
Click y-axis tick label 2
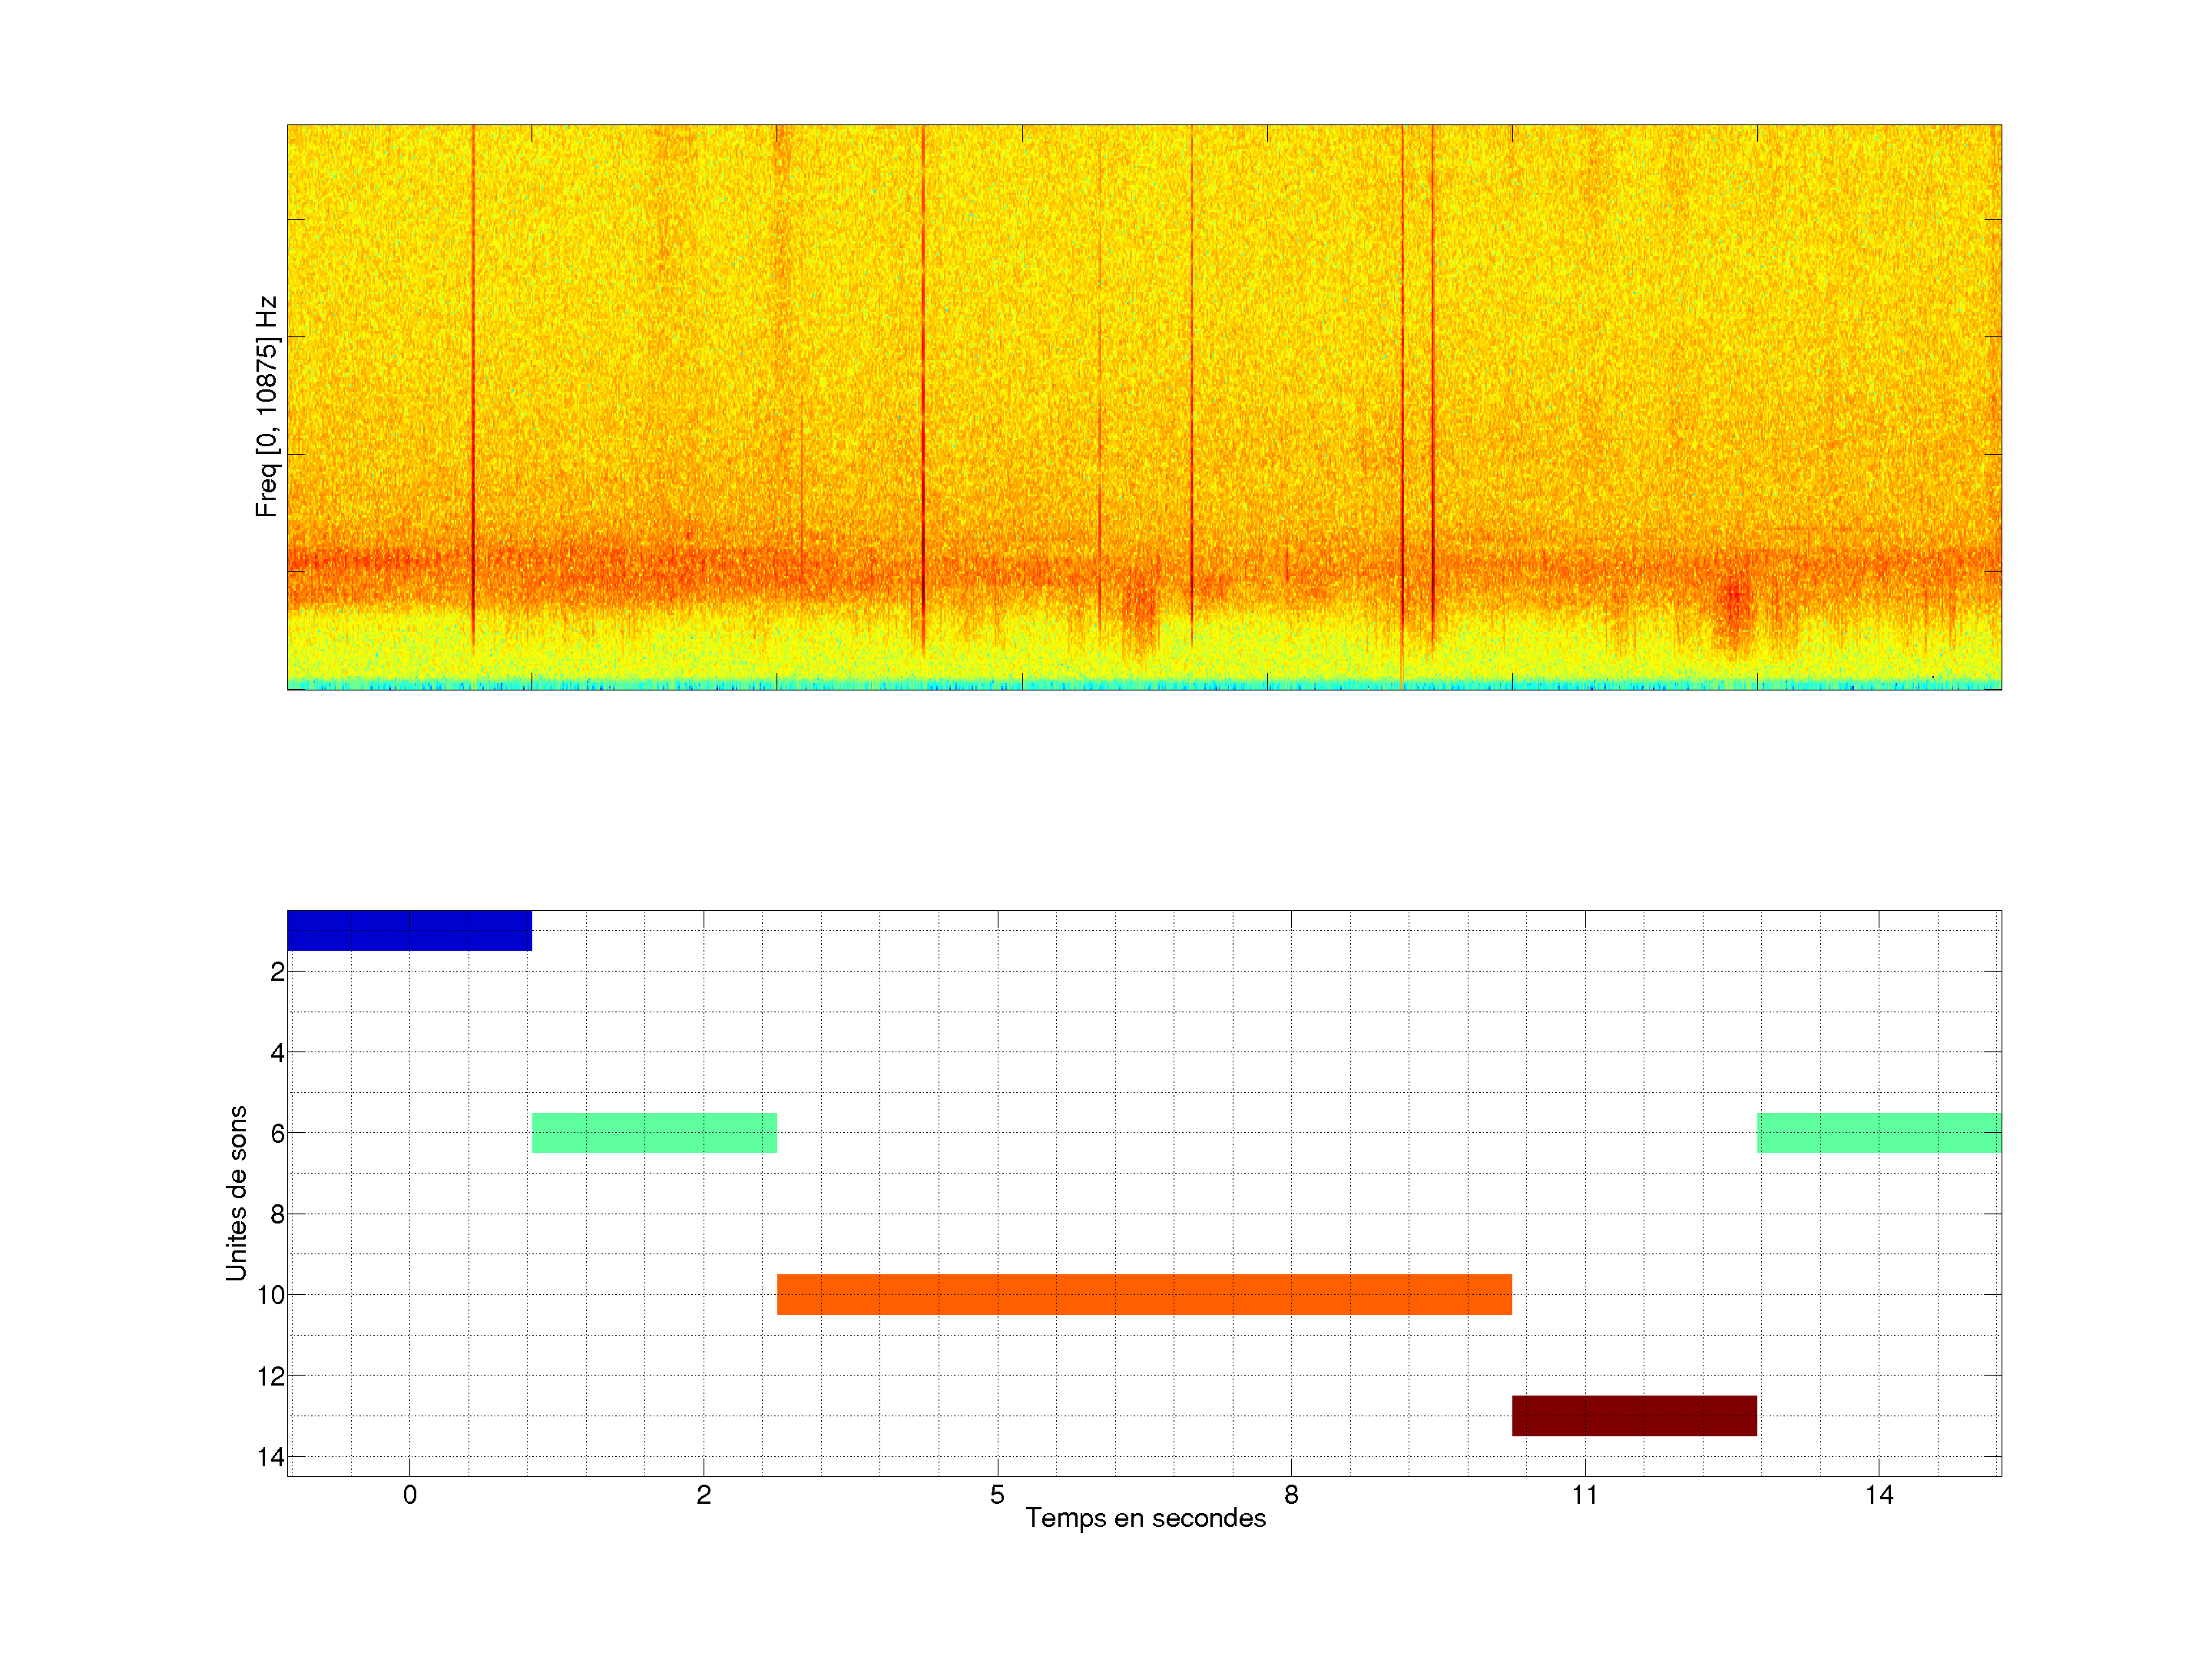(x=277, y=972)
